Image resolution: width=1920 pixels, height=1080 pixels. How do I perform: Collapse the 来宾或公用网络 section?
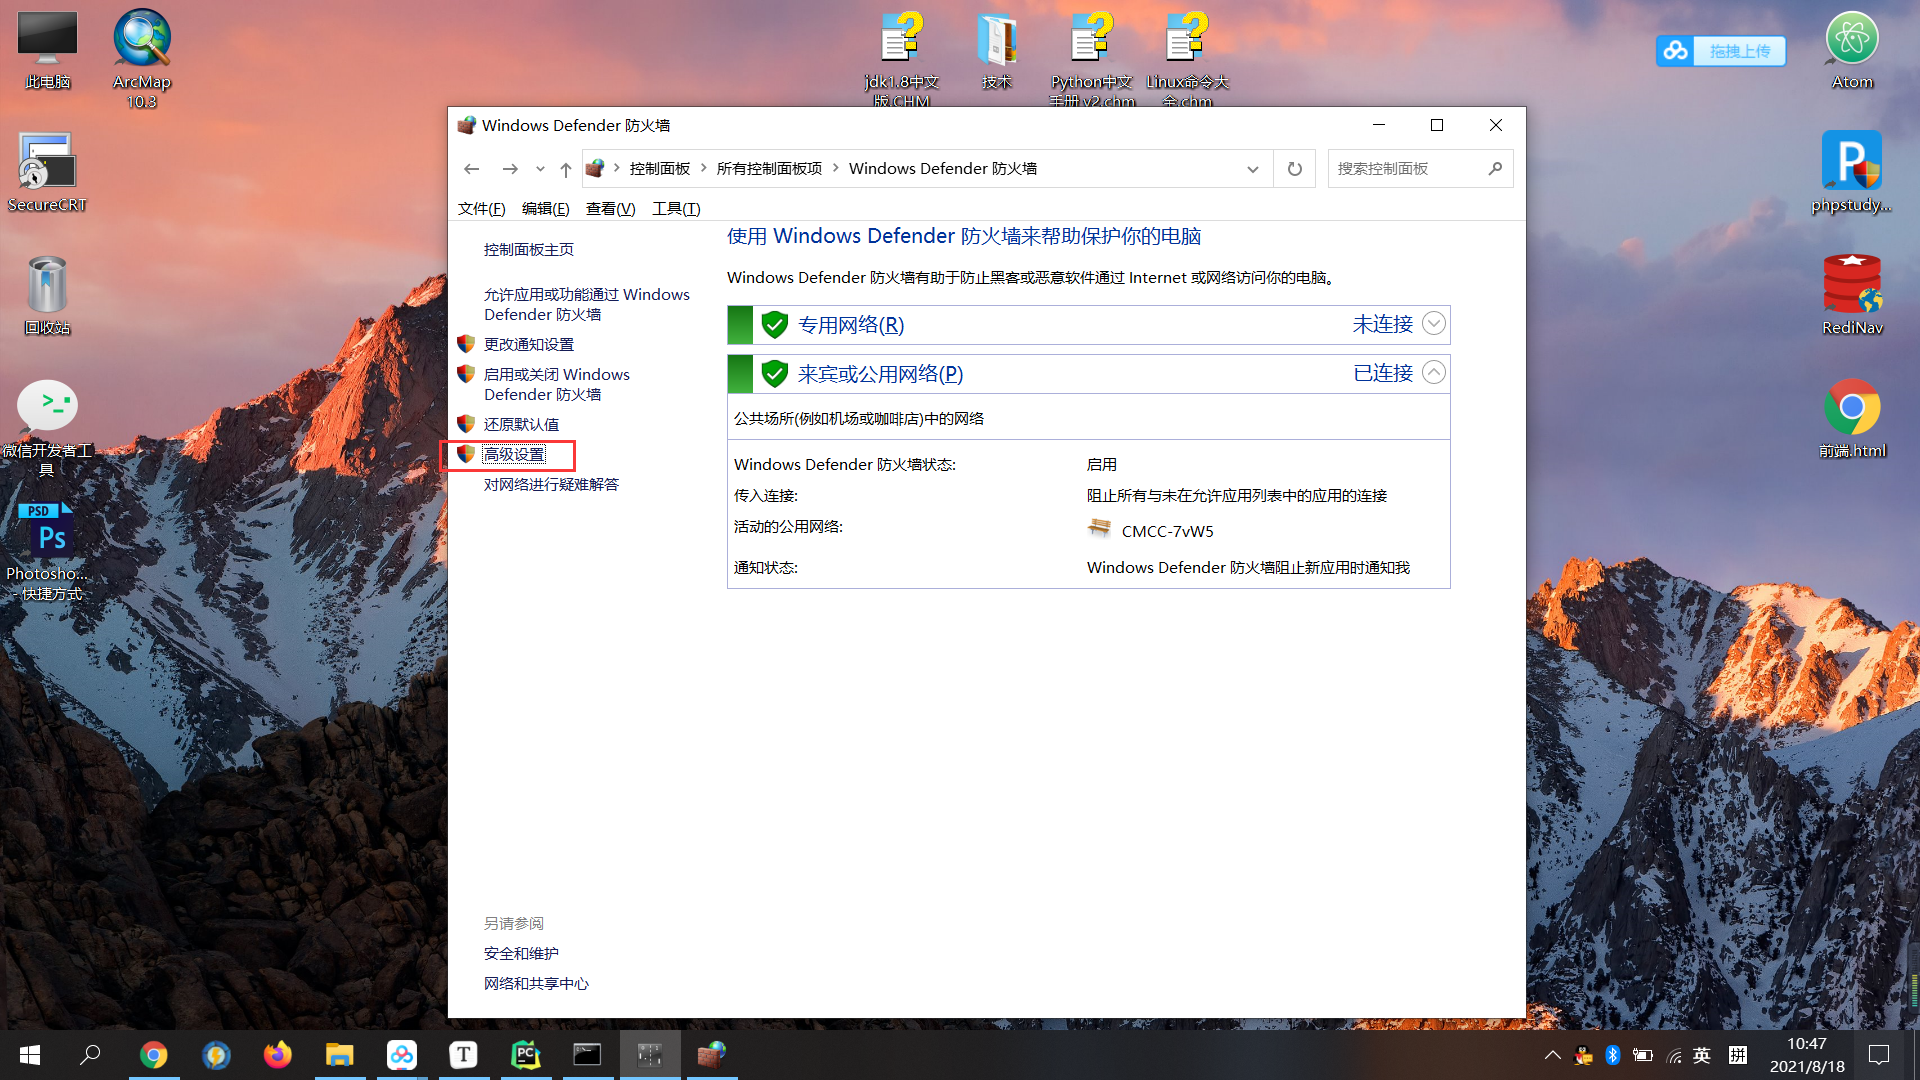tap(1434, 372)
